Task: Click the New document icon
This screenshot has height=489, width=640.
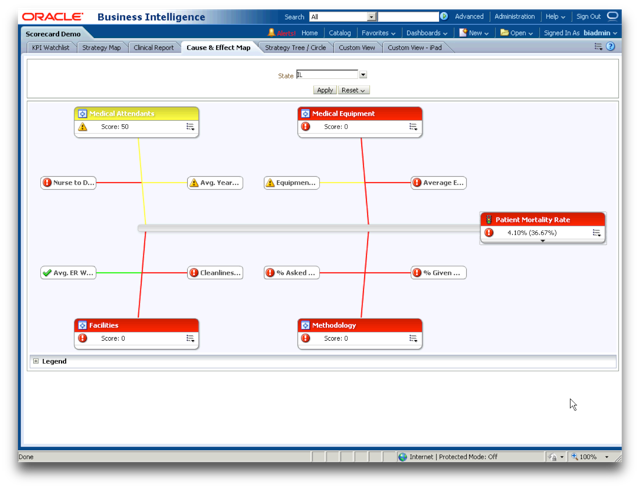Action: click(463, 32)
